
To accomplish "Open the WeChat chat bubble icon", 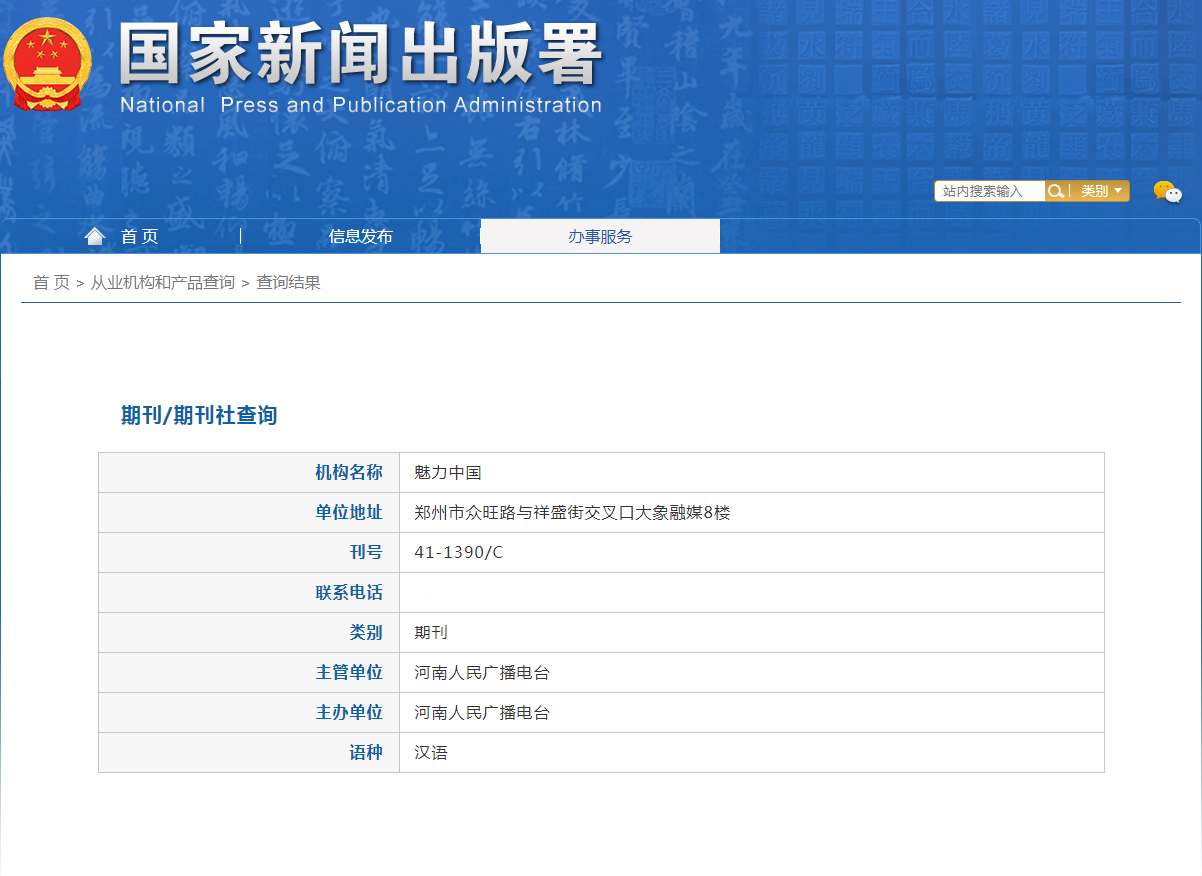I will click(1166, 192).
